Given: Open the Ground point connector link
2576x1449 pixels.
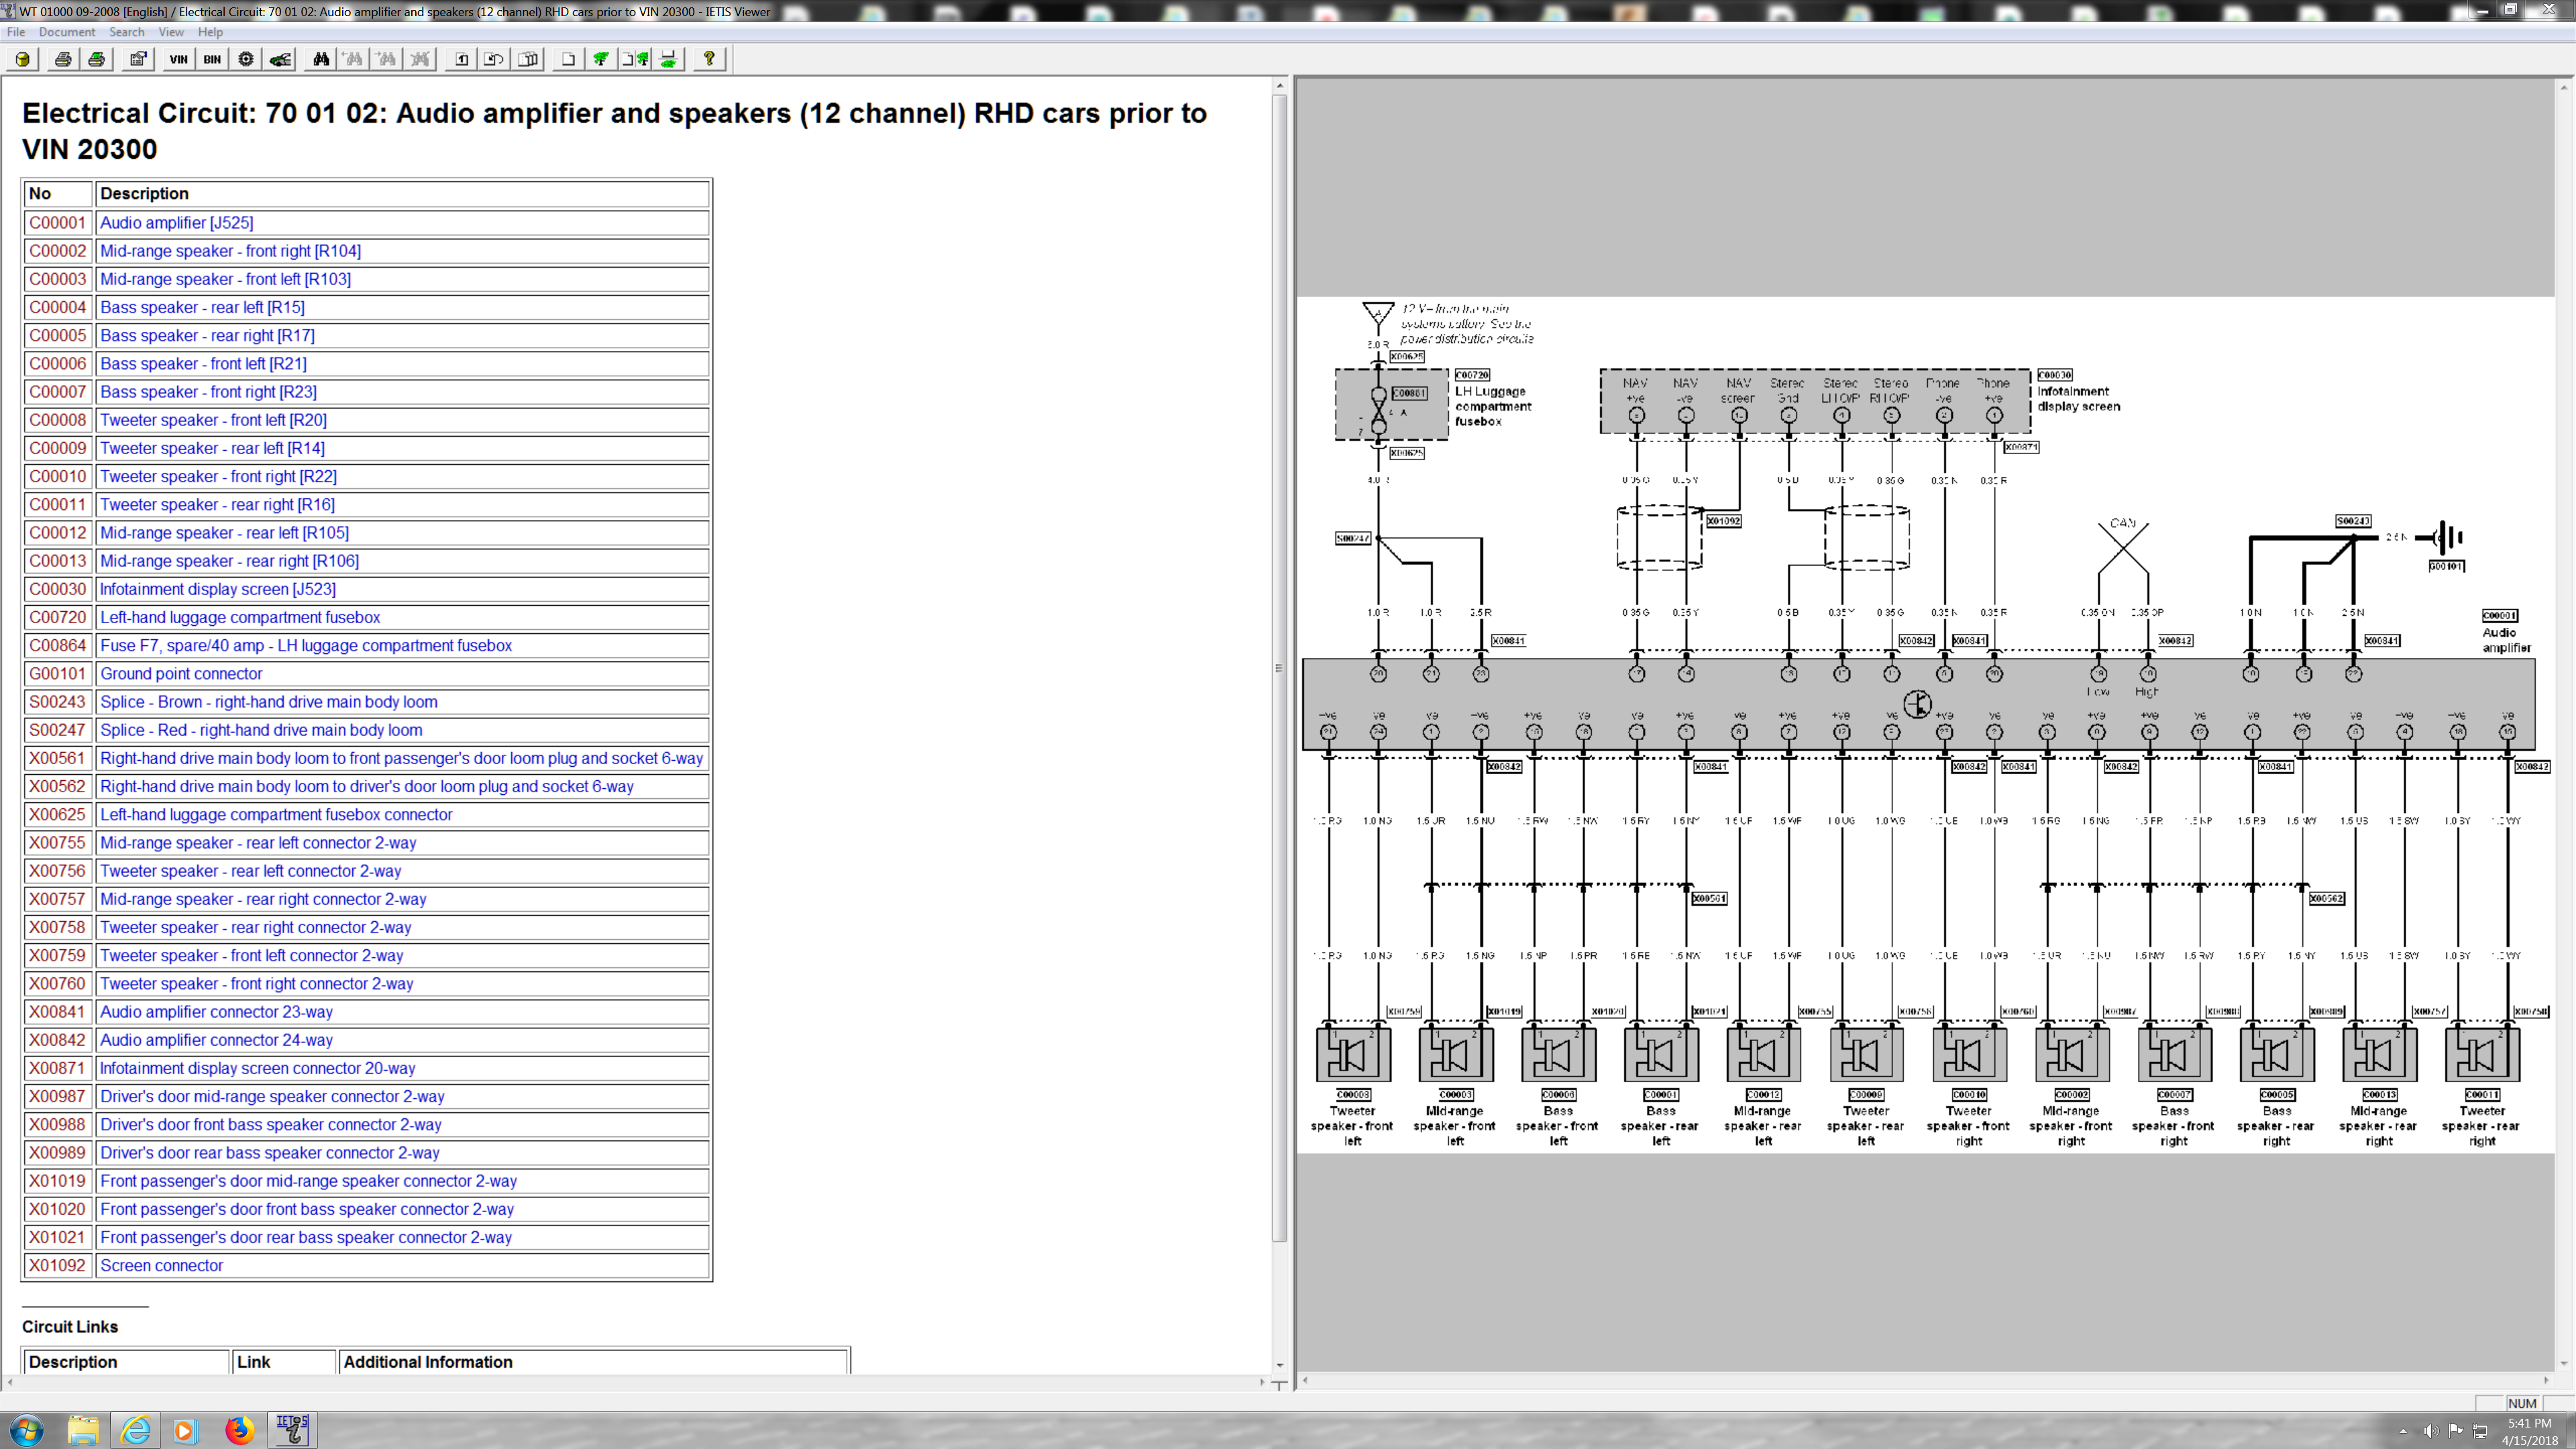Looking at the screenshot, I should (181, 674).
